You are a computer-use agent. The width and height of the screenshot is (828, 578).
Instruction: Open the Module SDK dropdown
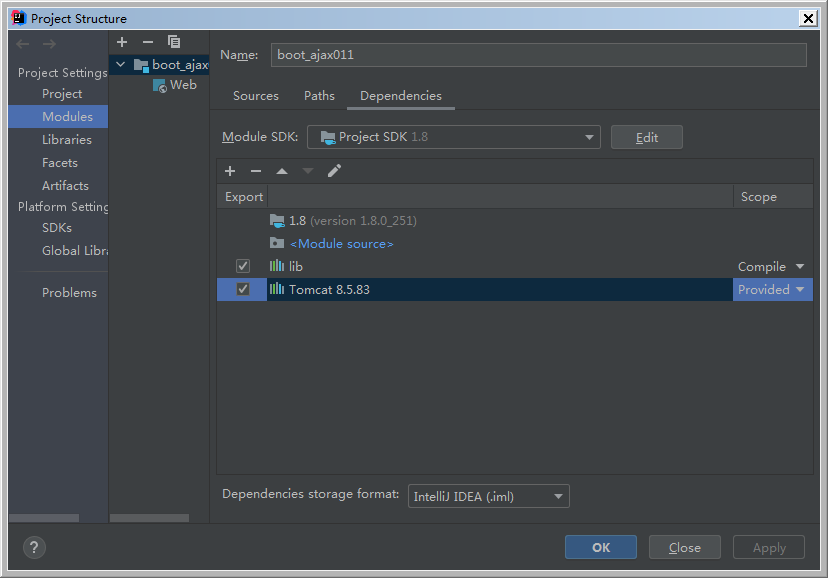coord(454,137)
